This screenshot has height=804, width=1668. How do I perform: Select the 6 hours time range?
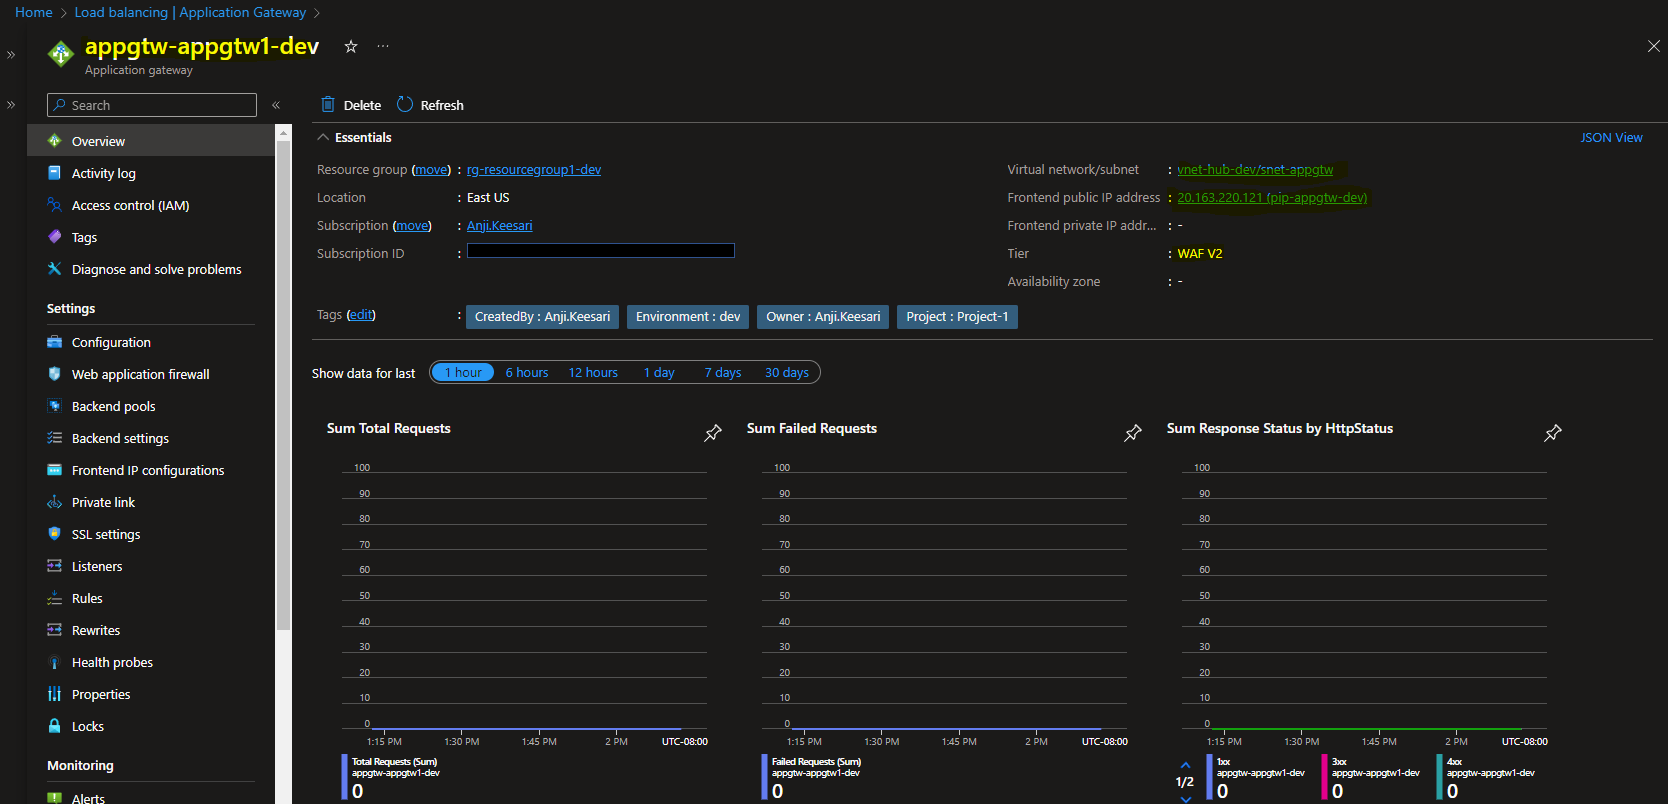527,372
